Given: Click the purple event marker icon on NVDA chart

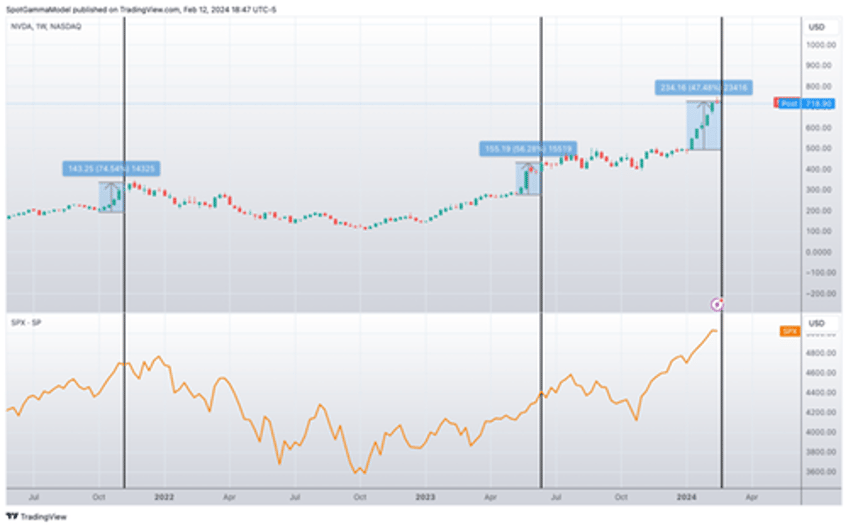Looking at the screenshot, I should click(x=717, y=305).
